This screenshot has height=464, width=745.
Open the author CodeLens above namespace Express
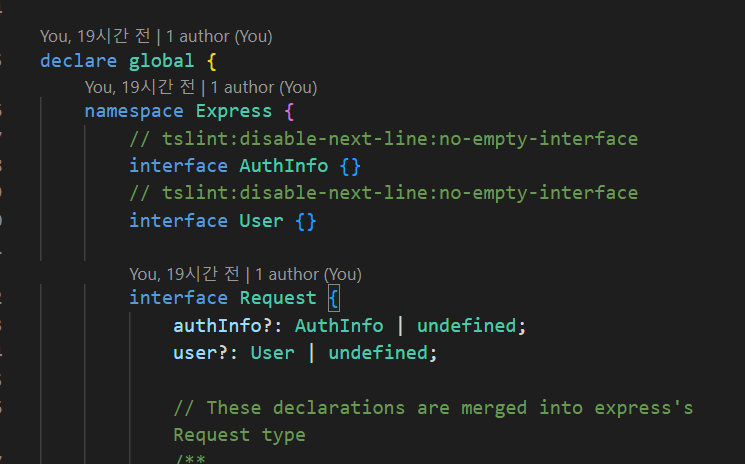pos(201,87)
